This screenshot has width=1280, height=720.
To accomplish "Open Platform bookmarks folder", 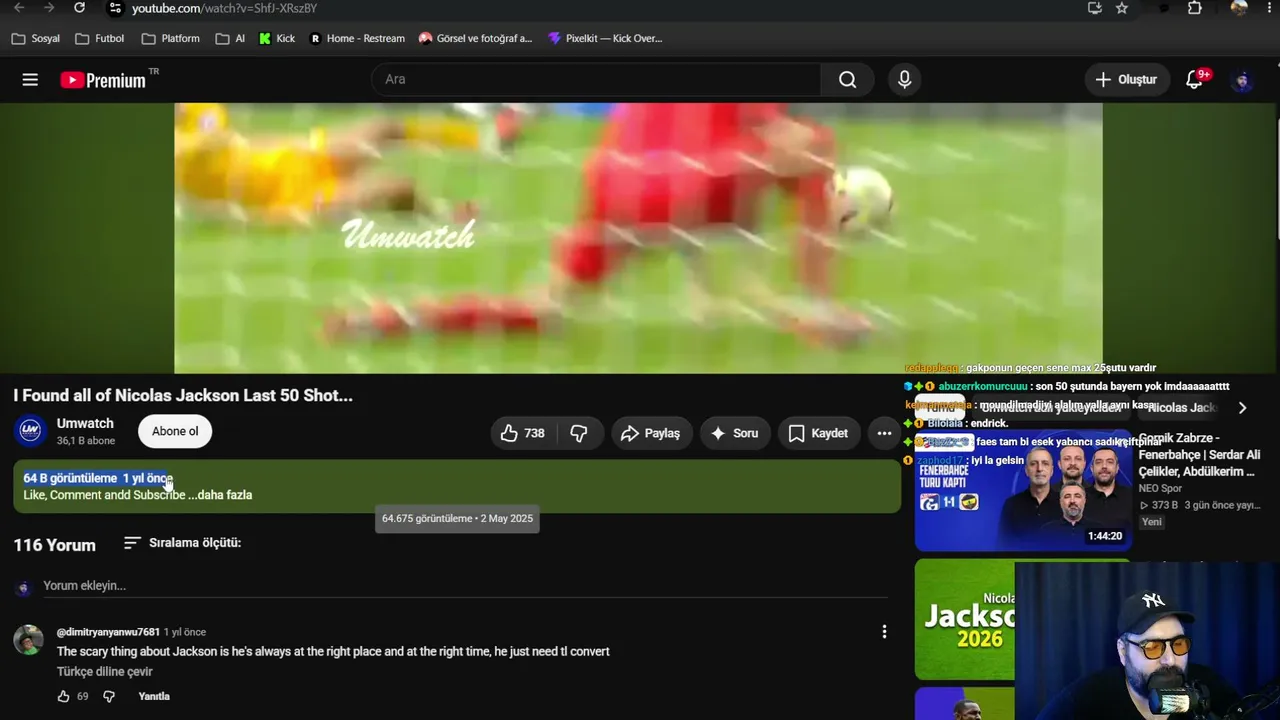I will click(x=171, y=39).
